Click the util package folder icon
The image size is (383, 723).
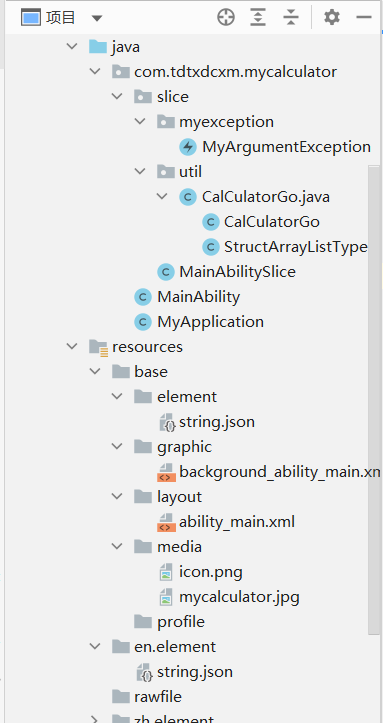pyautogui.click(x=165, y=172)
